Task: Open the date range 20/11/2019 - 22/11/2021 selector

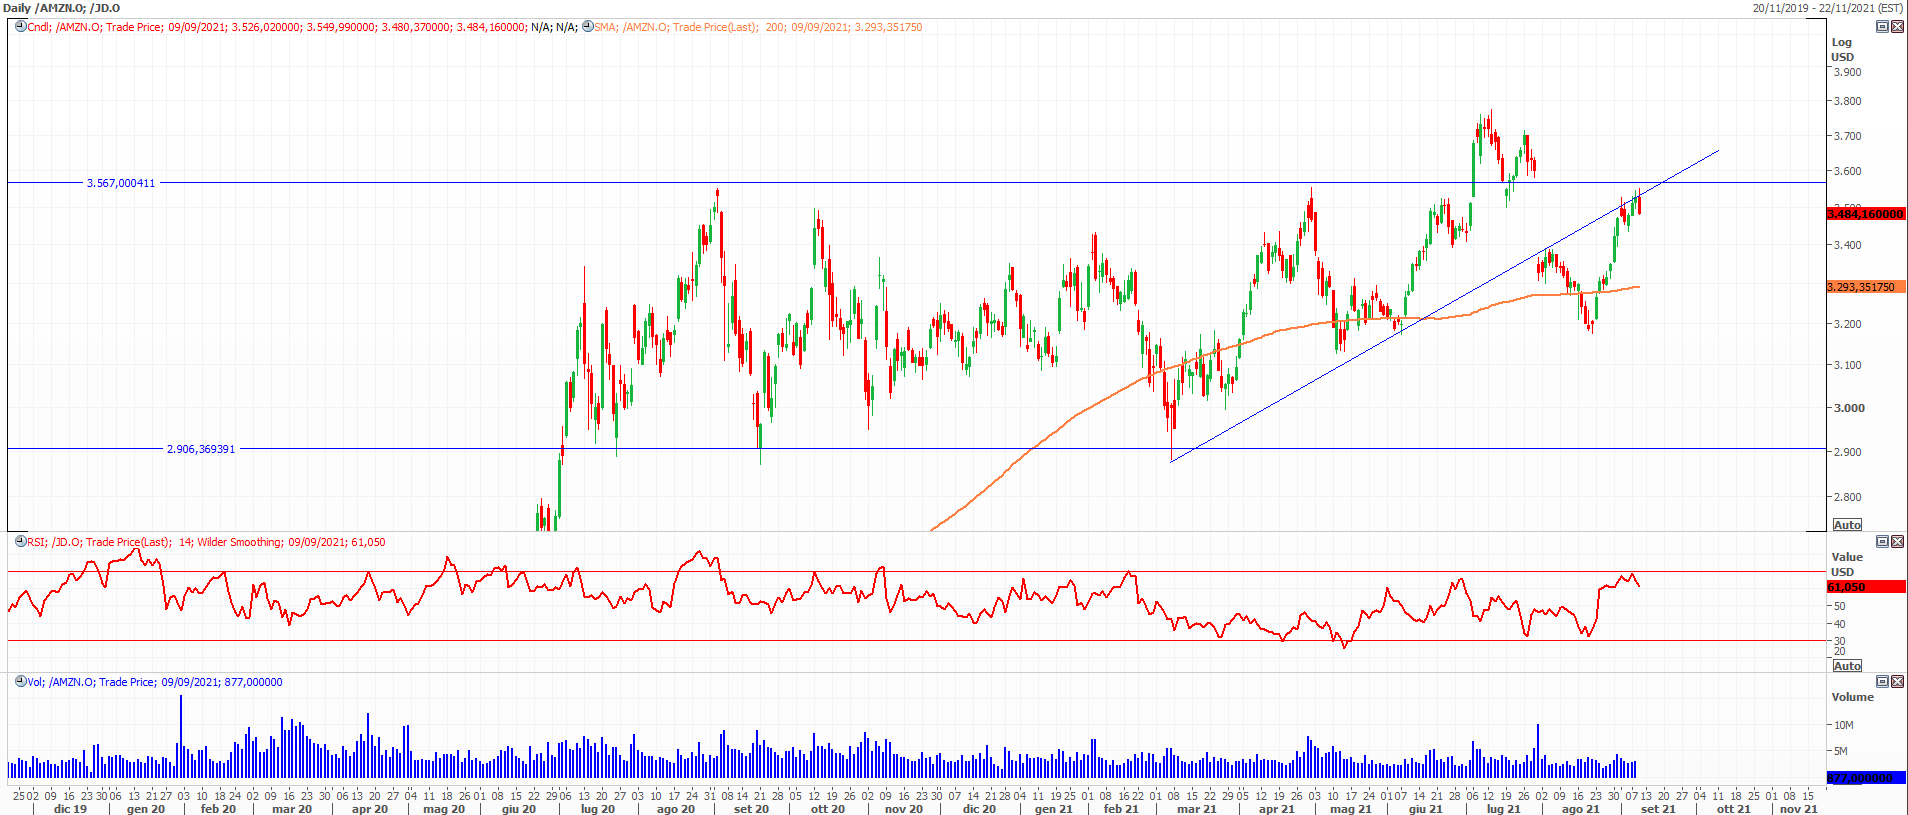Action: click(1827, 8)
